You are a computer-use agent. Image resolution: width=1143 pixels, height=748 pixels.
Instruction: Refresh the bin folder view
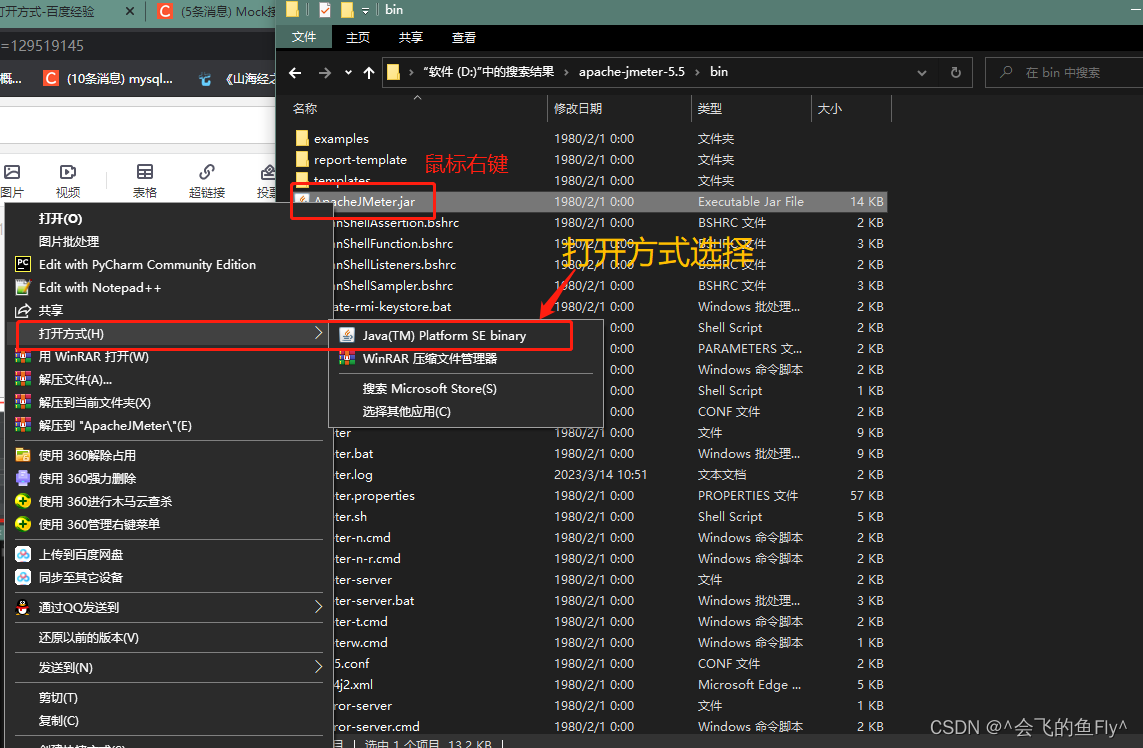[x=956, y=72]
